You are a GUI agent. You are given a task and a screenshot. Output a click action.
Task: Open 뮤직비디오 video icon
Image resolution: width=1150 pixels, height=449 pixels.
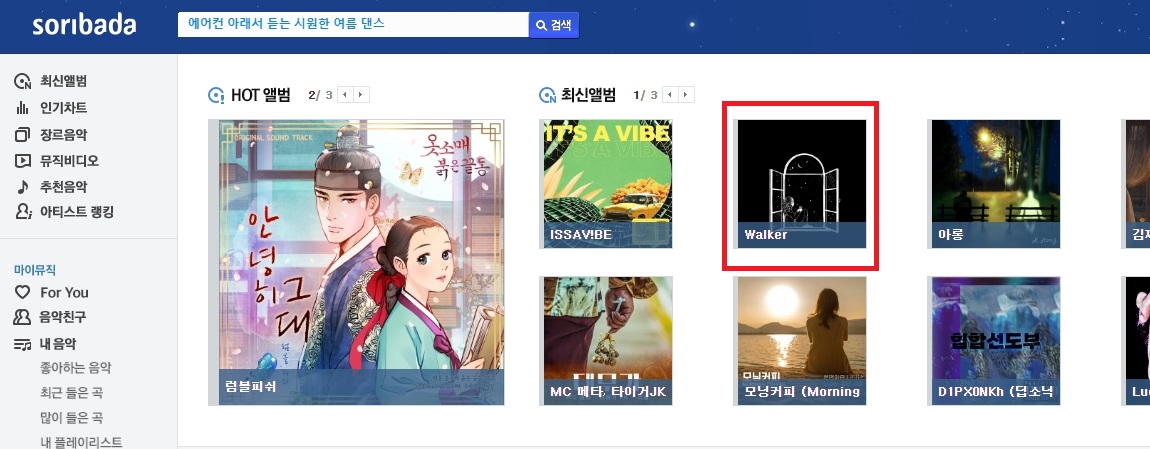click(23, 160)
